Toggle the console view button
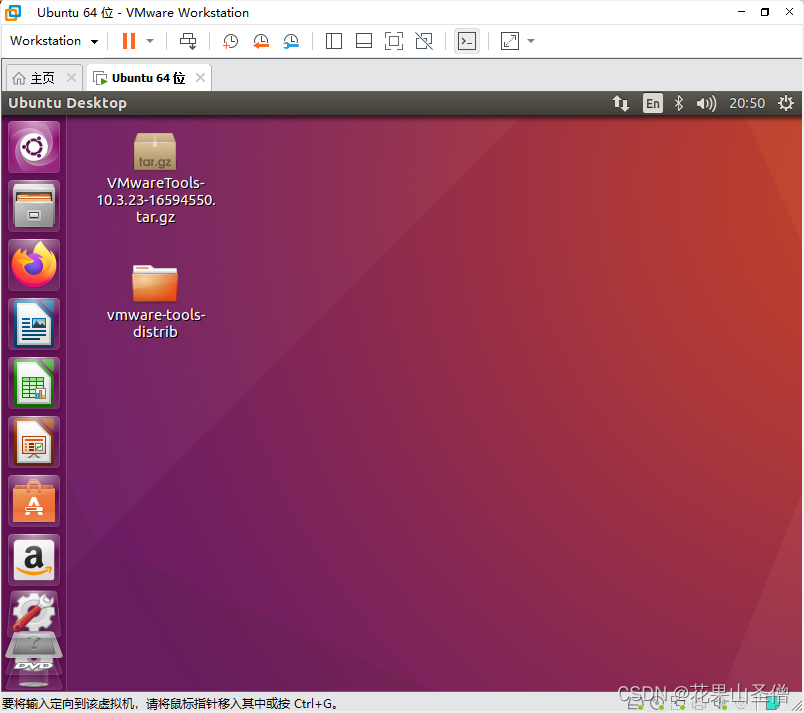This screenshot has width=804, height=713. tap(466, 41)
